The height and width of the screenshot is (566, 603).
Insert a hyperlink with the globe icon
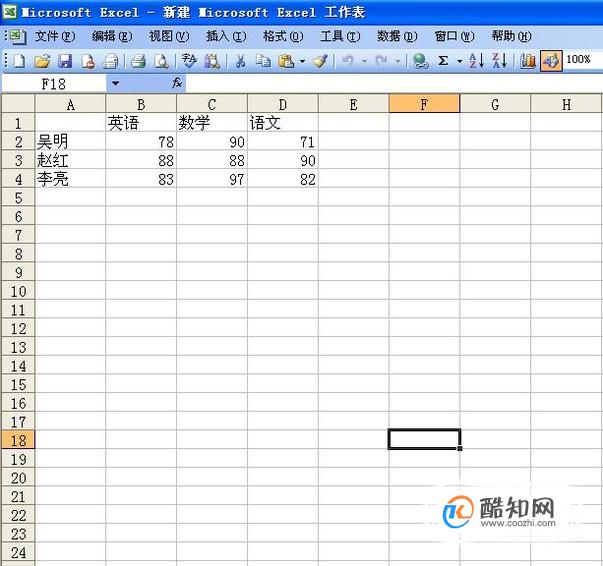pos(421,61)
